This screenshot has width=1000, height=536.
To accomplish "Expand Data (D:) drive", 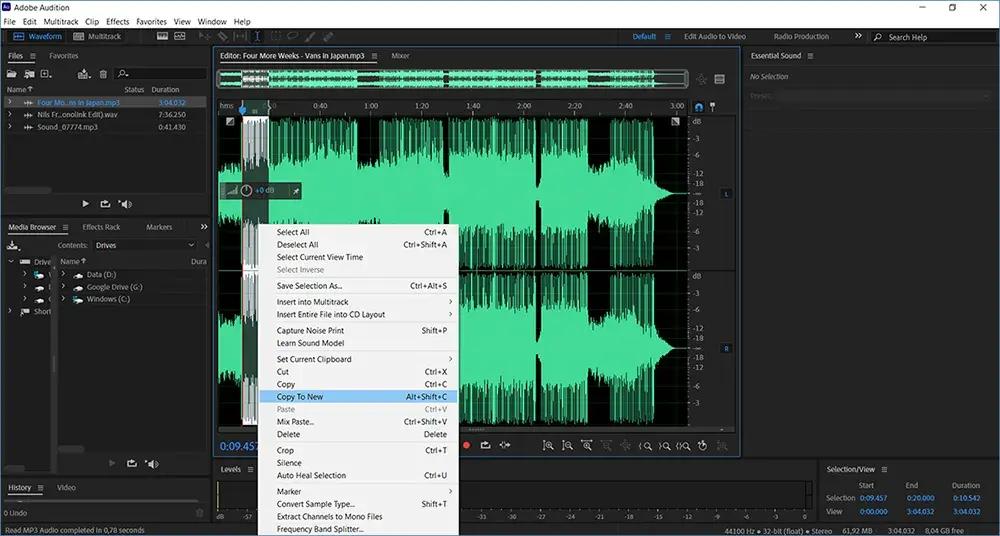I will coord(63,274).
